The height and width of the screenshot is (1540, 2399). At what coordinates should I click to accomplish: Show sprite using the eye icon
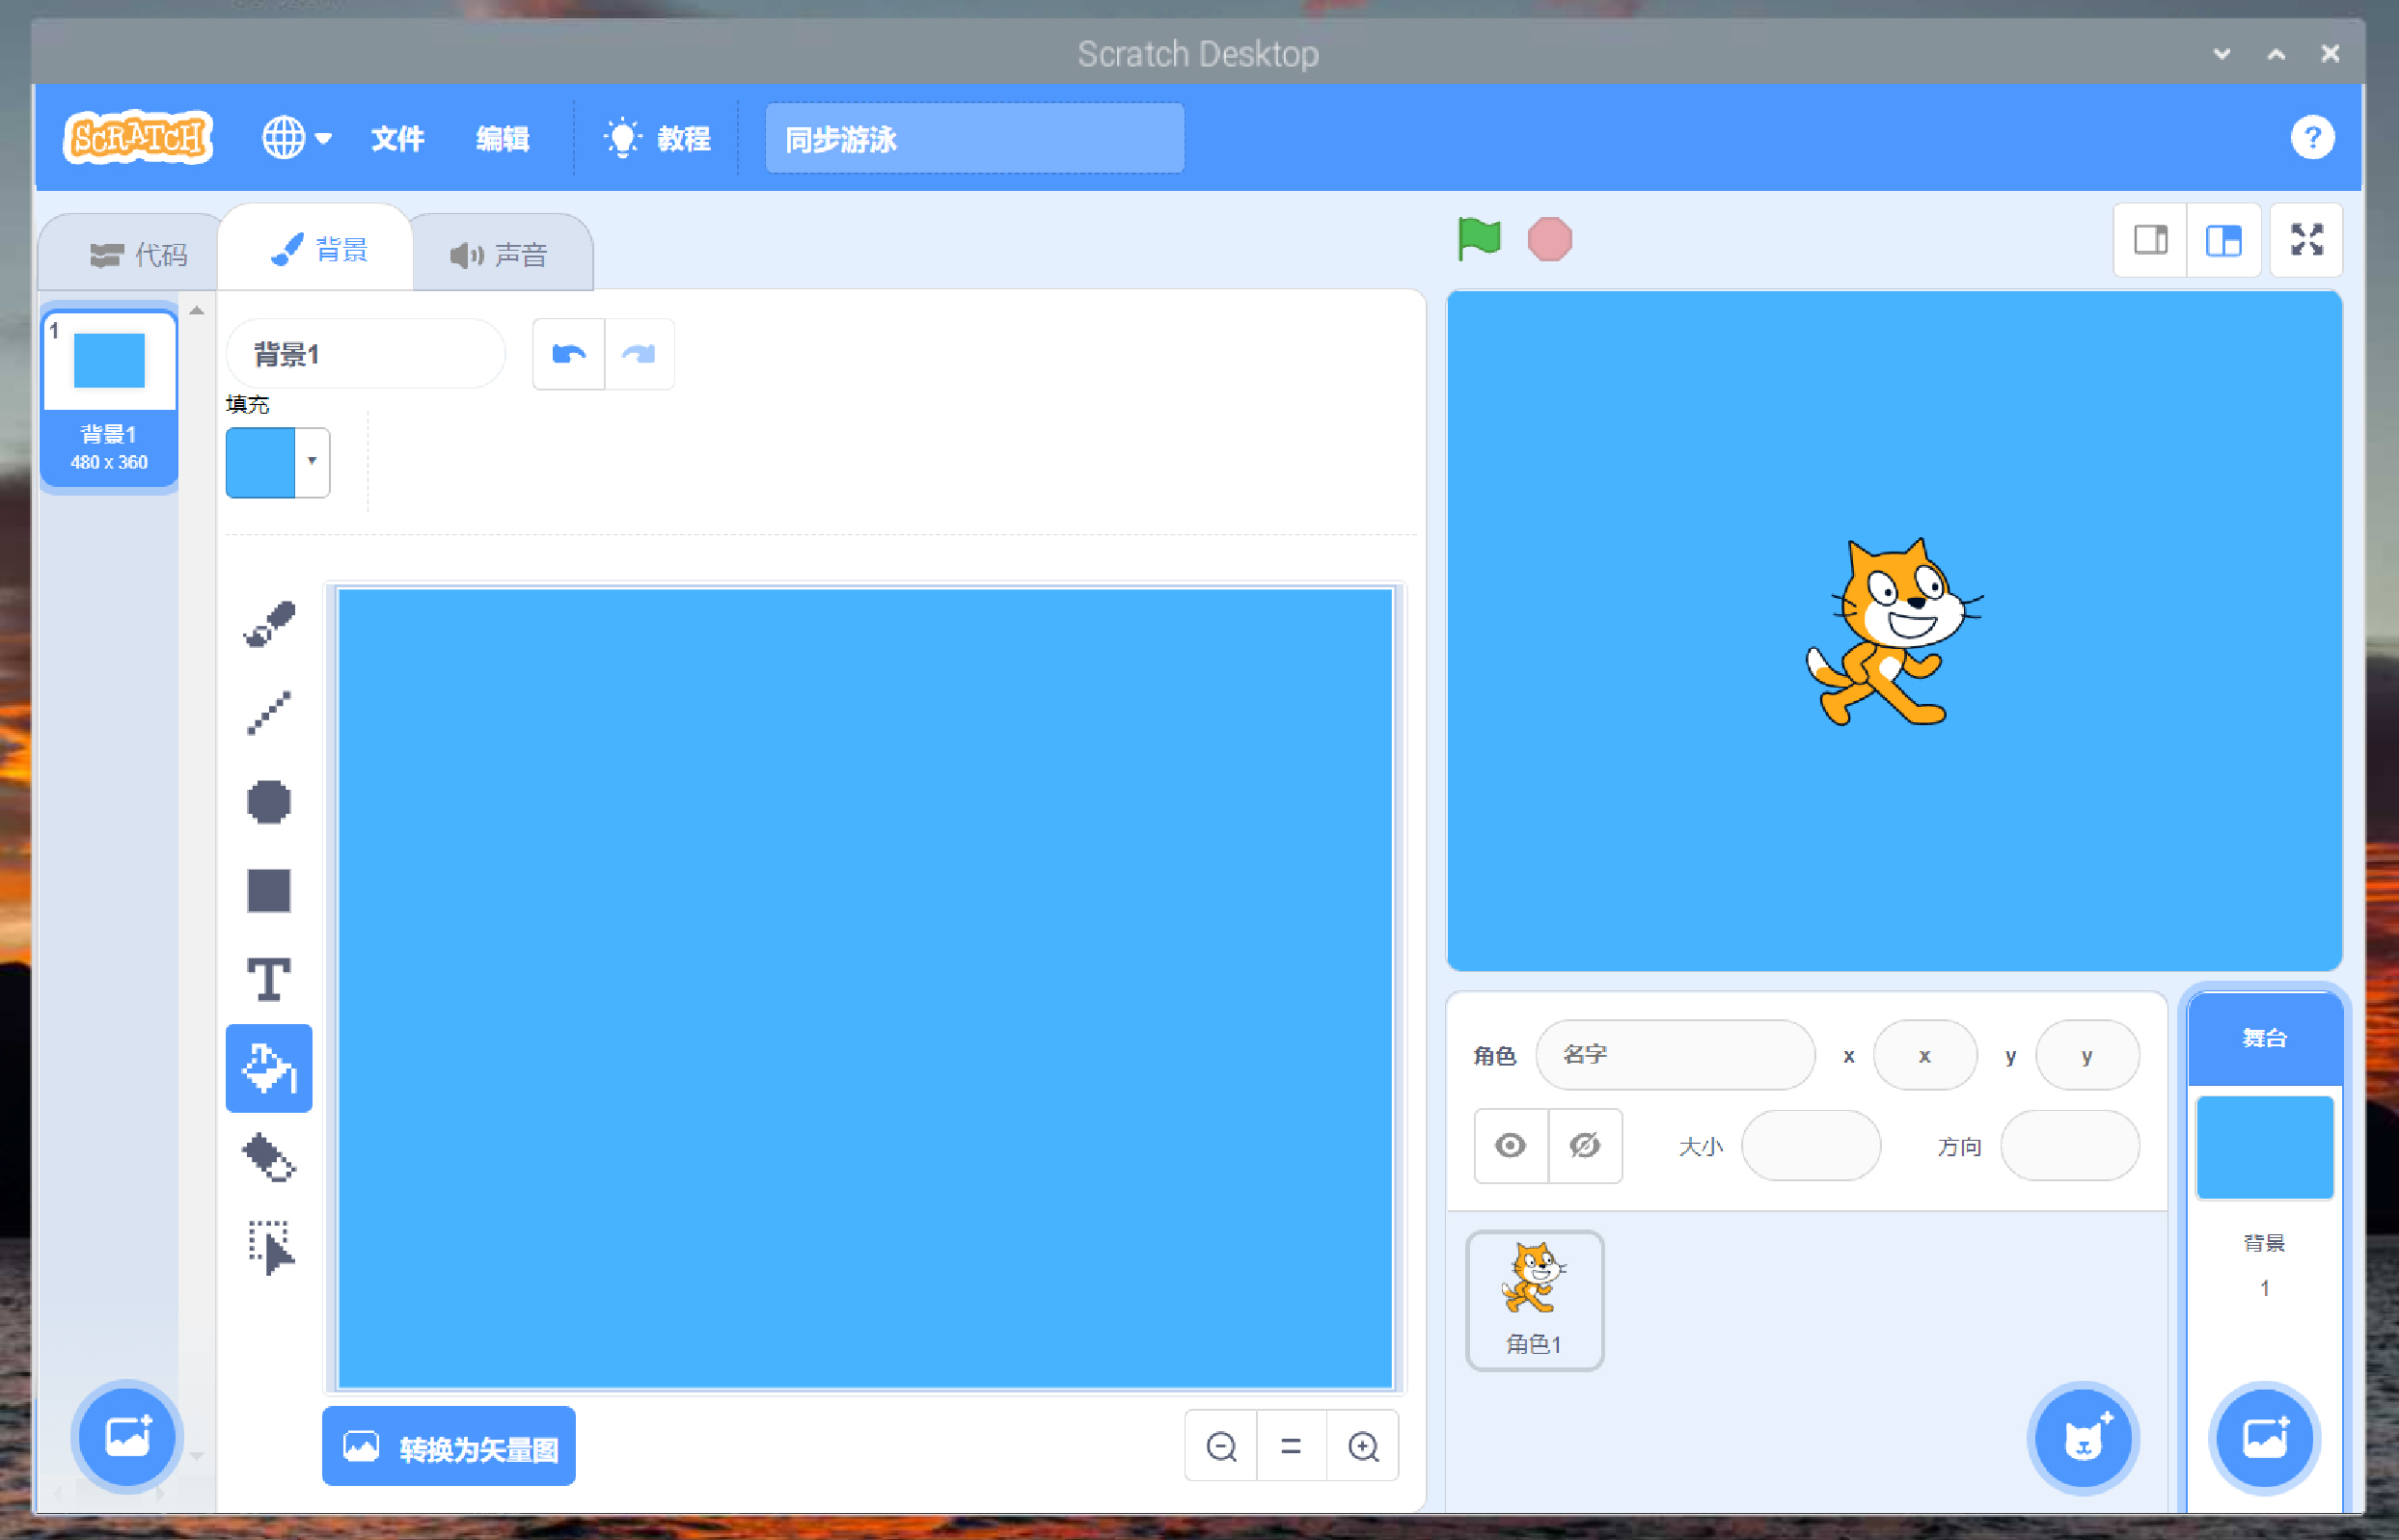[x=1510, y=1146]
